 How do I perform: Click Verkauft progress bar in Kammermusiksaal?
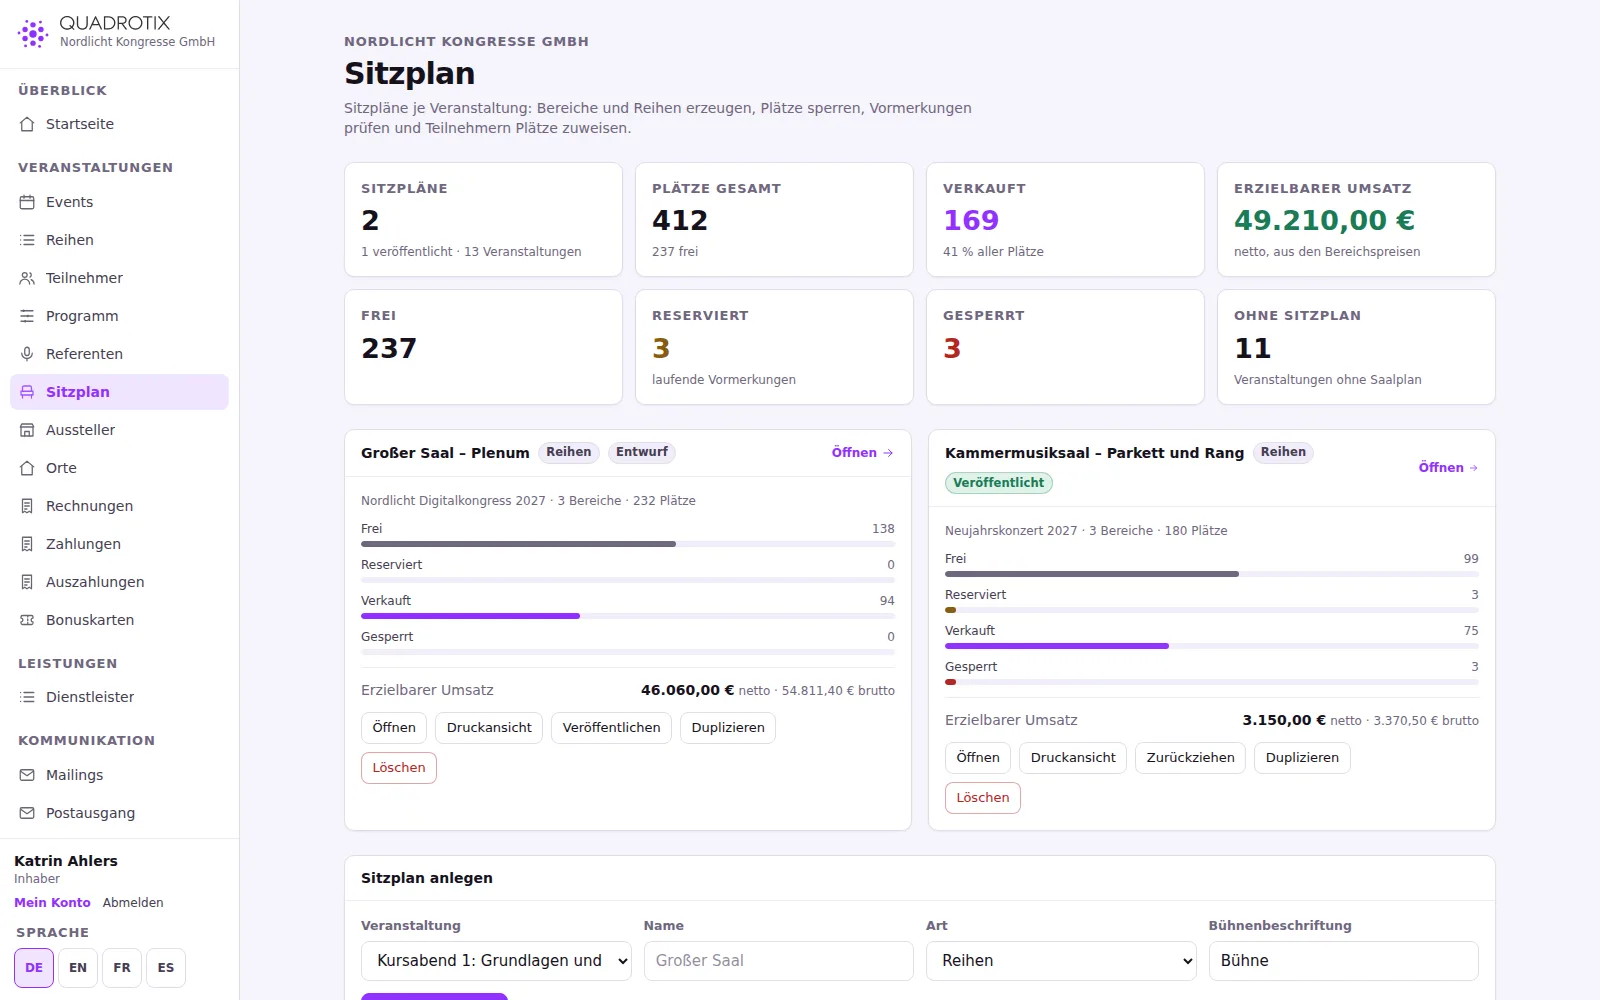[x=1212, y=646]
